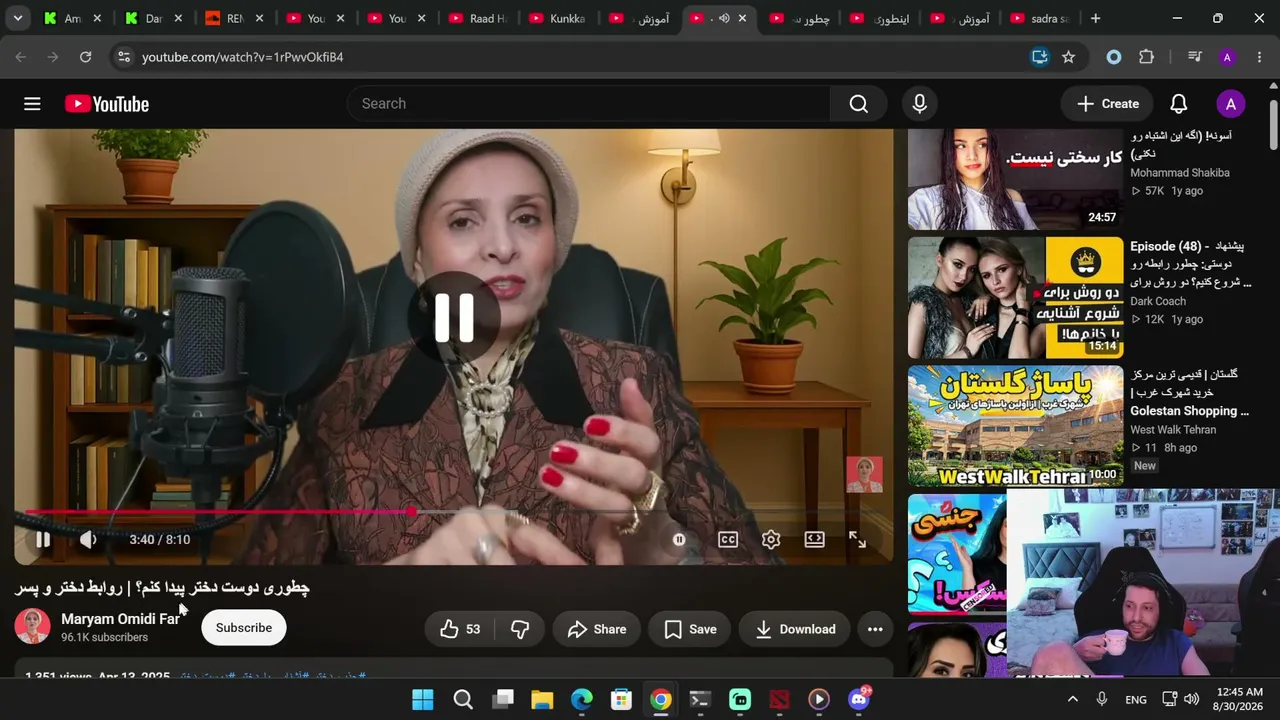Close the active YouTube tab

[x=742, y=18]
